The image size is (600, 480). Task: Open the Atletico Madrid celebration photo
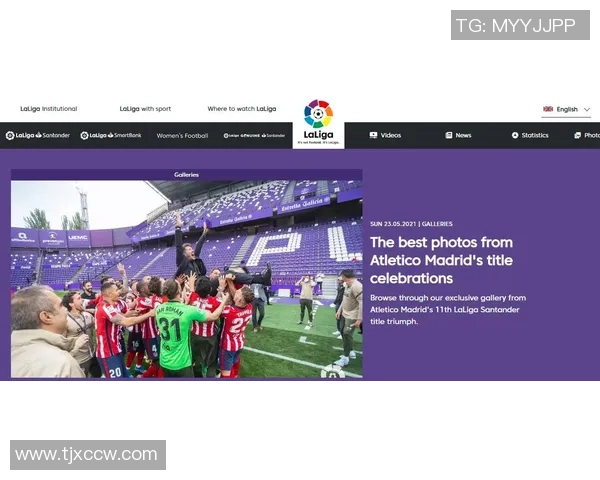click(x=186, y=279)
